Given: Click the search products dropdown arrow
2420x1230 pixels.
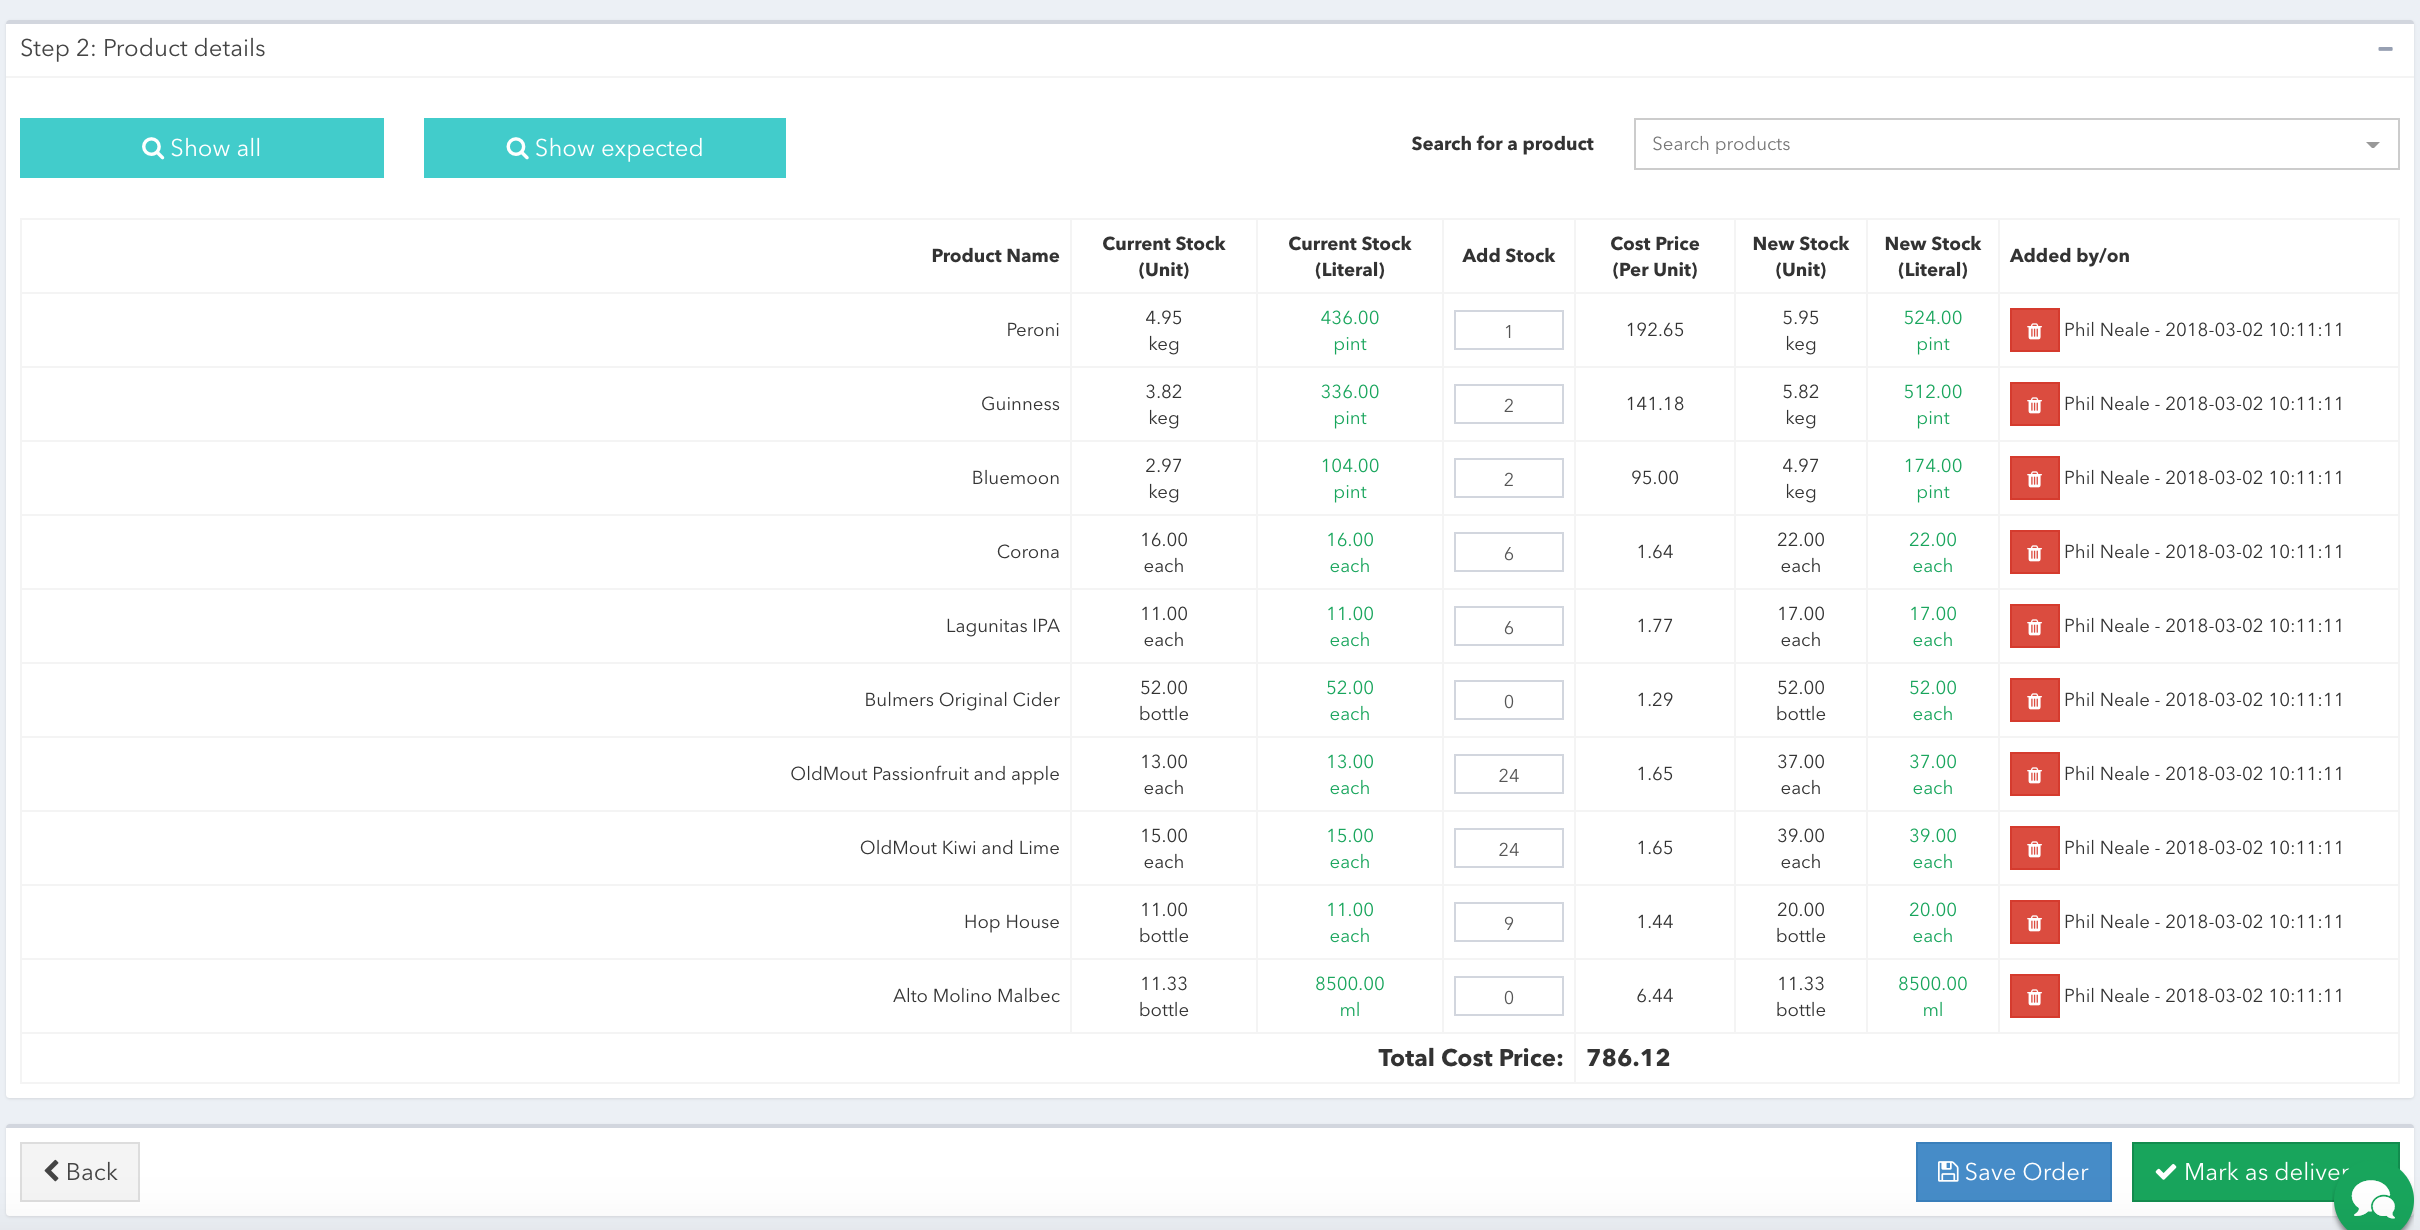Looking at the screenshot, I should click(x=2372, y=145).
